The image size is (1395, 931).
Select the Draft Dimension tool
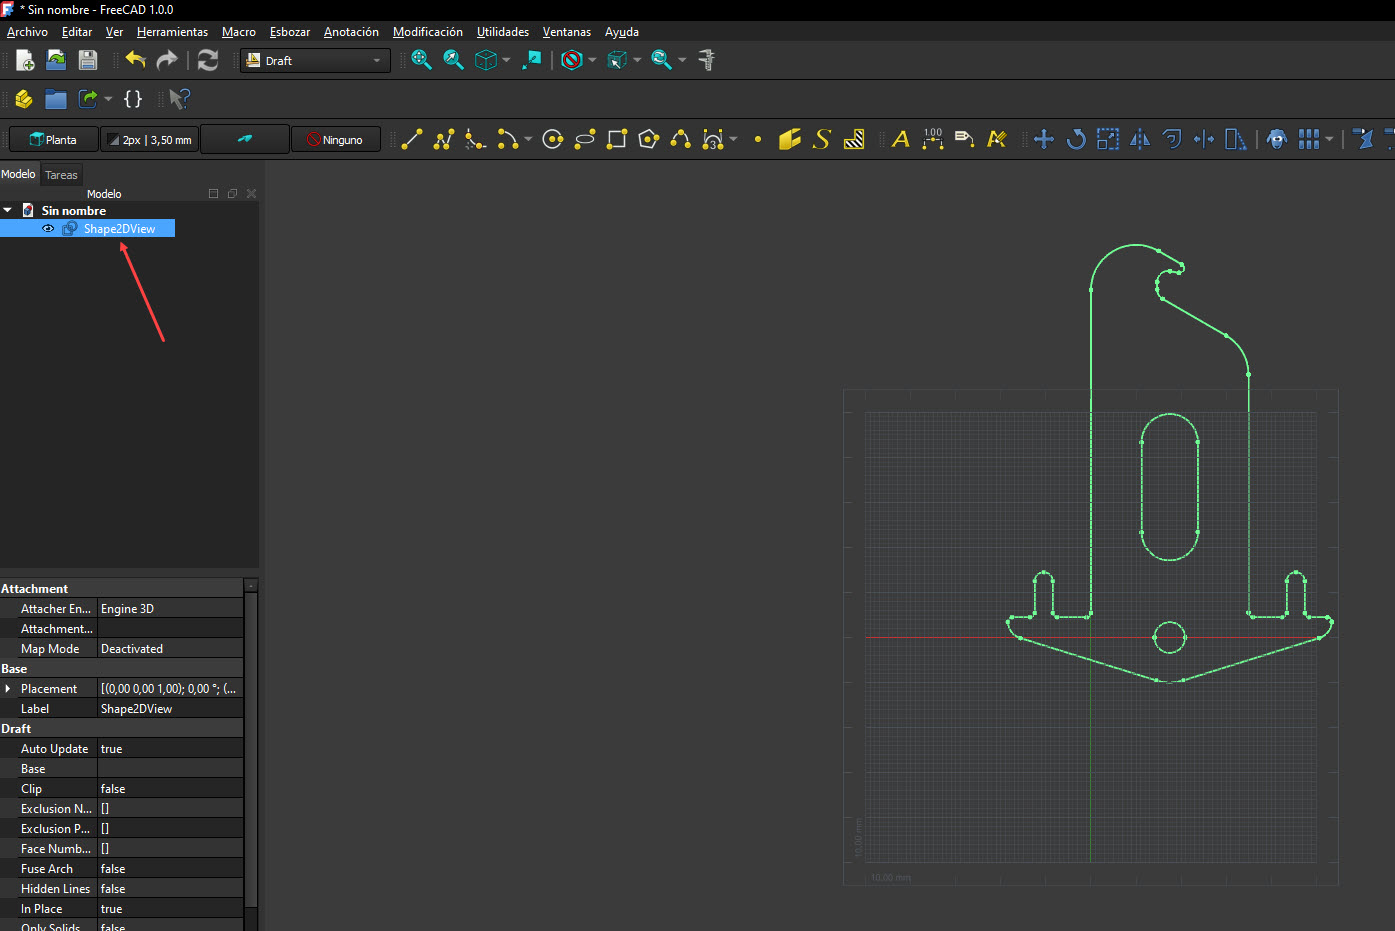pyautogui.click(x=933, y=140)
